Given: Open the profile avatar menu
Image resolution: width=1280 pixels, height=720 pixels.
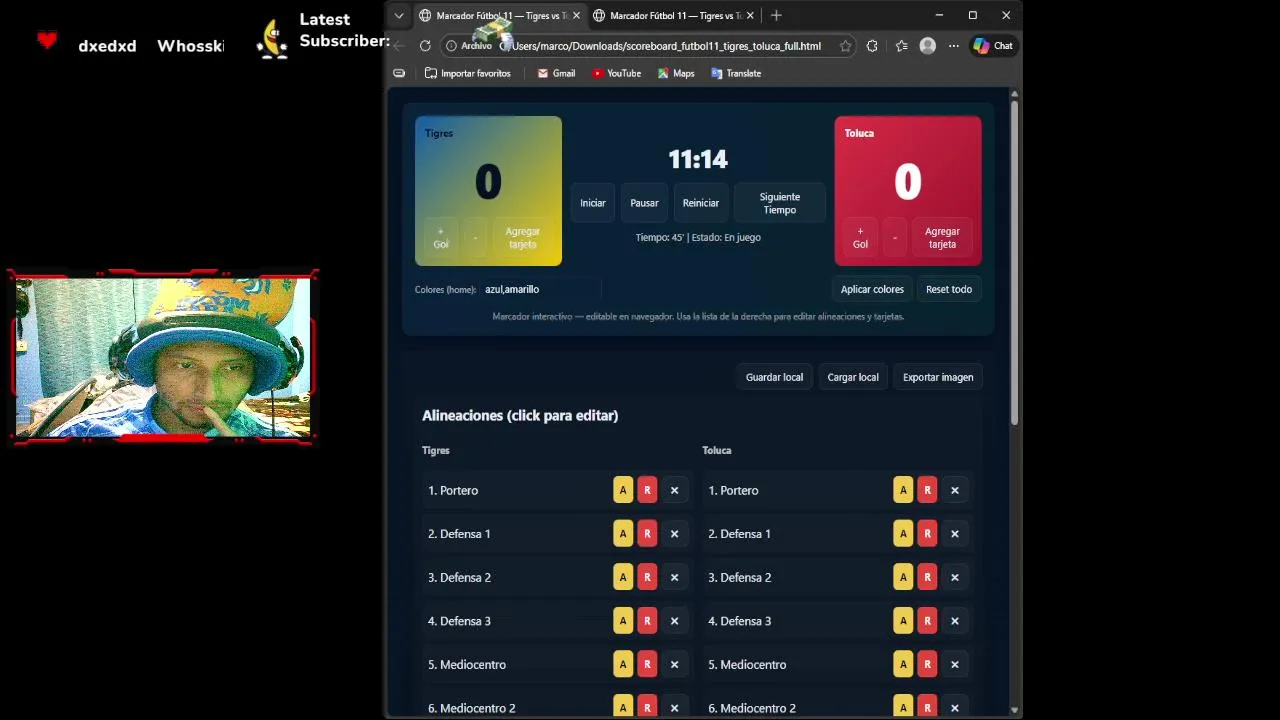Looking at the screenshot, I should 928,46.
